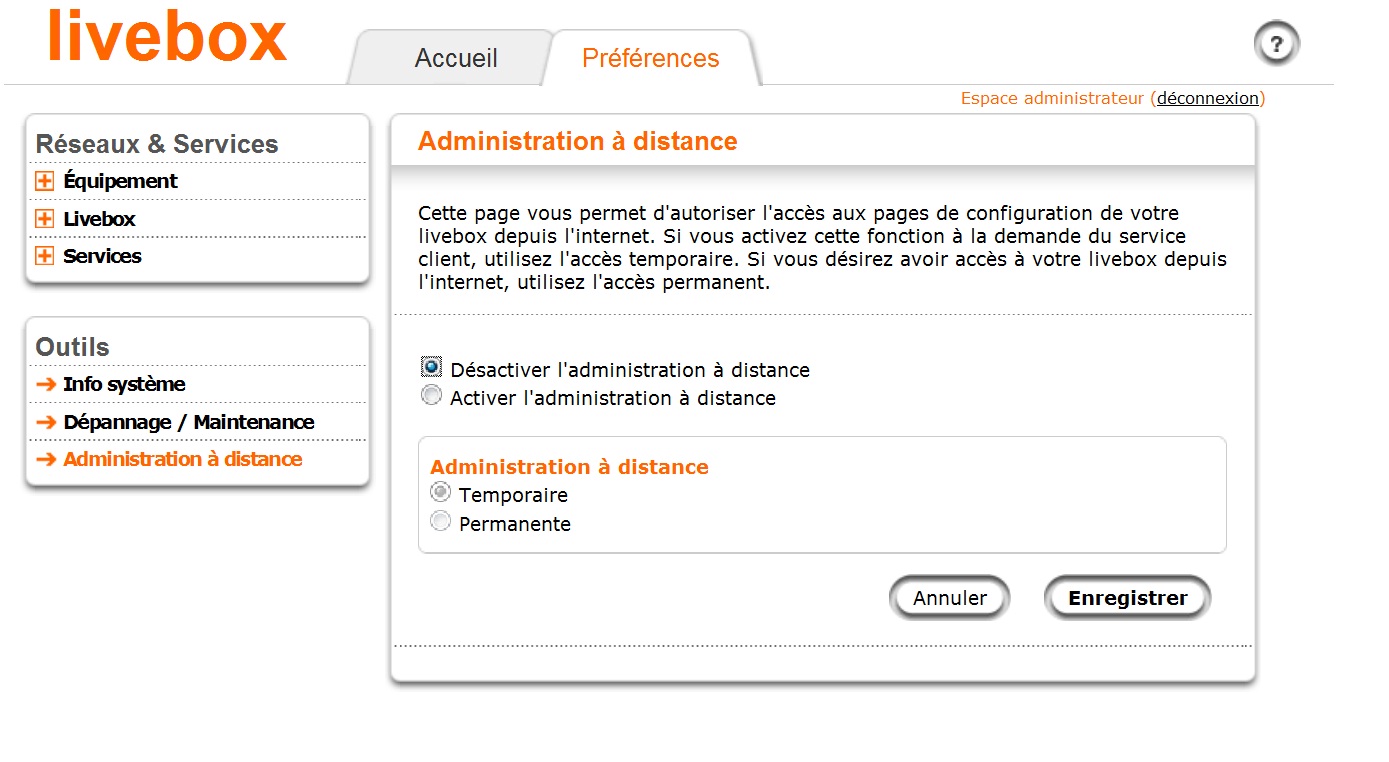Viewport: 1389px width, 762px height.
Task: Choose the Temporaire radio option
Action: [x=440, y=493]
